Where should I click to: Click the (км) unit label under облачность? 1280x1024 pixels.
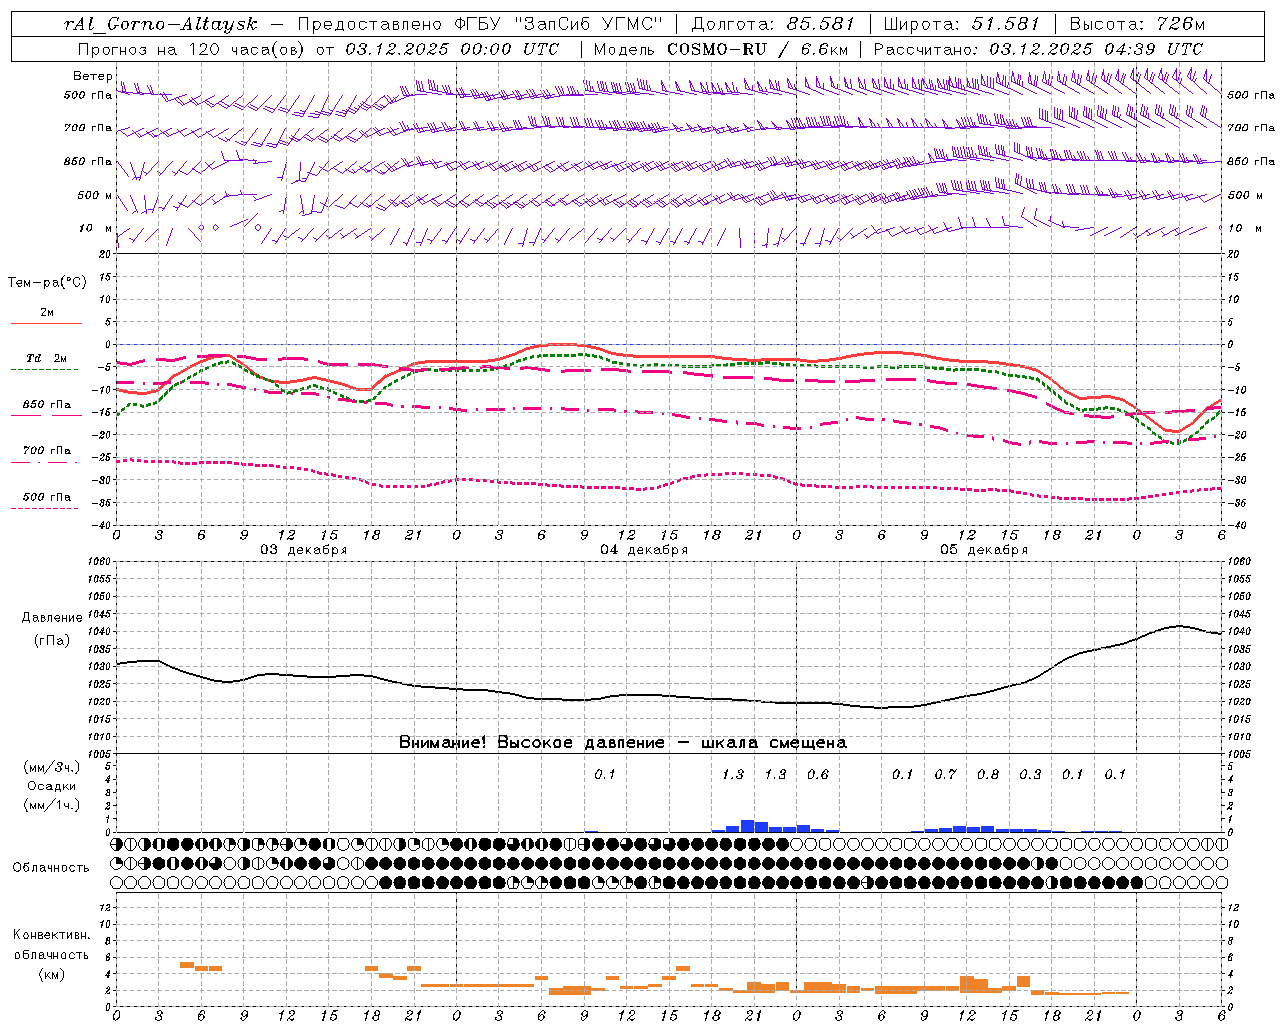(52, 974)
